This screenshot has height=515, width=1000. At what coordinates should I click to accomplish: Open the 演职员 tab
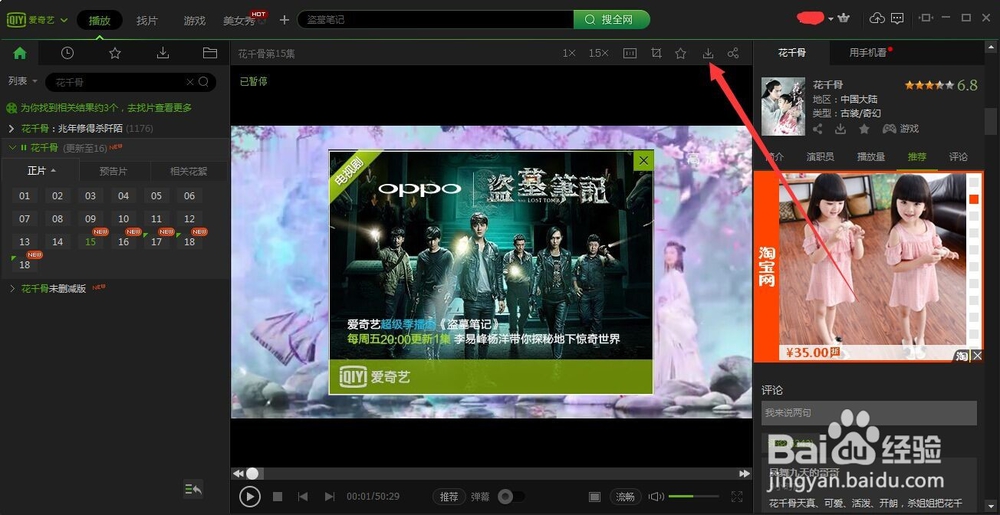point(820,156)
